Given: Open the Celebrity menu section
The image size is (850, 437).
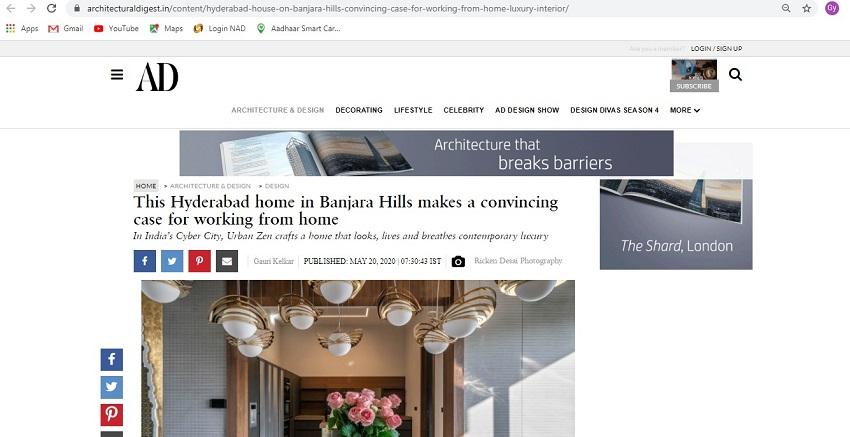Looking at the screenshot, I should (463, 110).
